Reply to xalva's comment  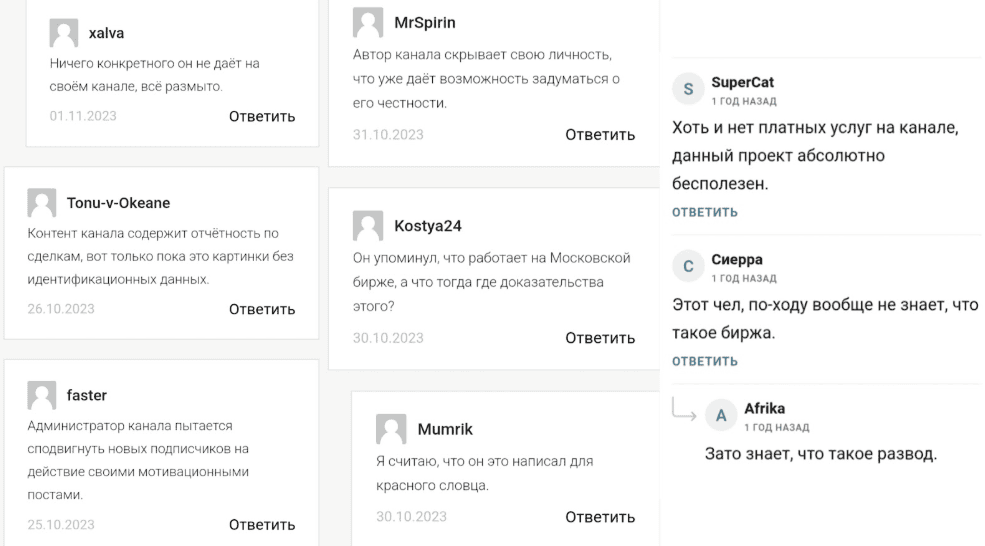262,116
